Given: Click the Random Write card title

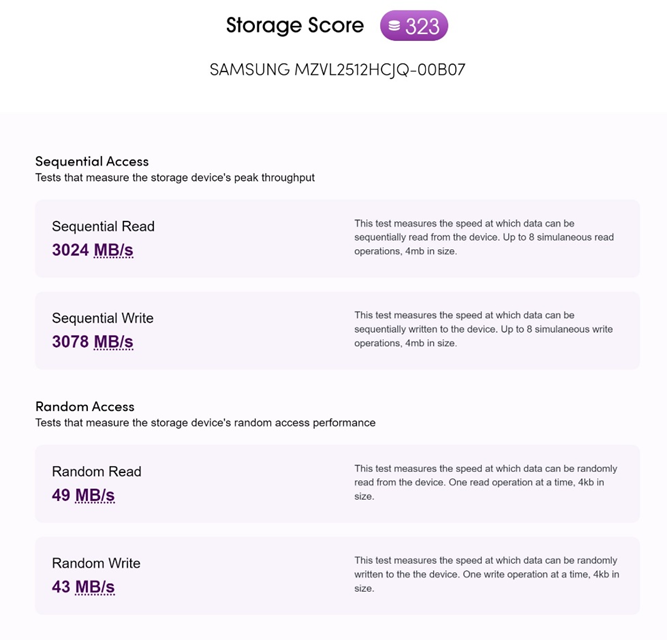Looking at the screenshot, I should coord(97,563).
